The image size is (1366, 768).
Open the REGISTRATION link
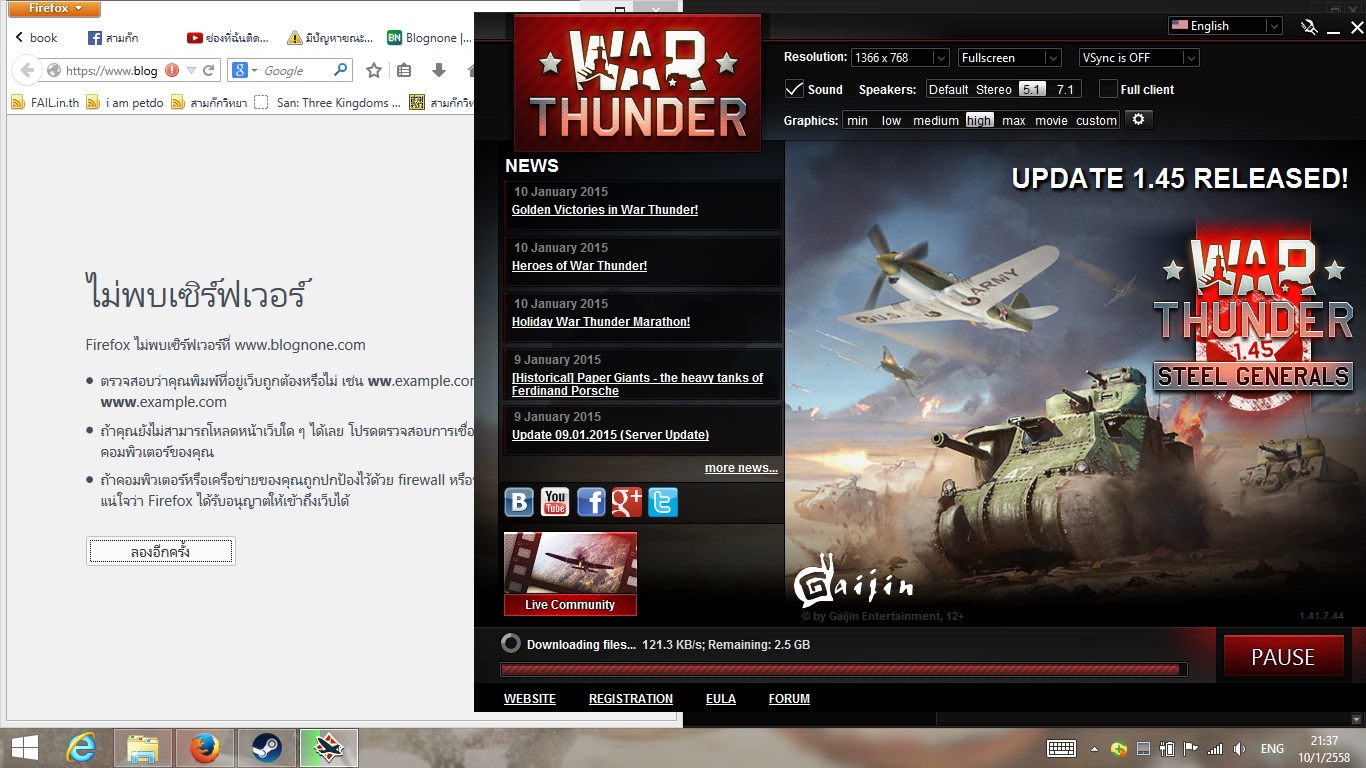(x=631, y=699)
